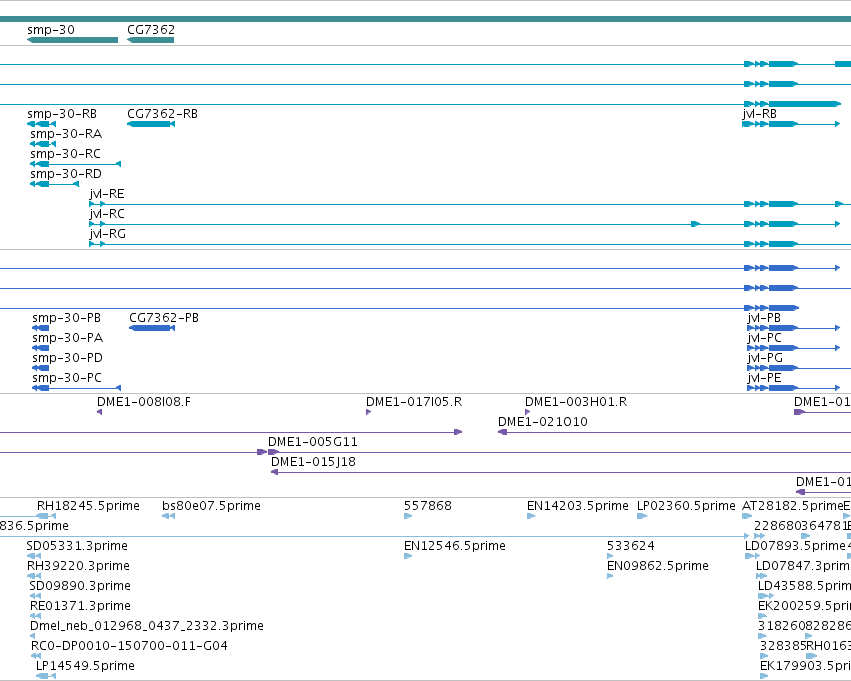Click the AT28182.5prime EST
Image resolution: width=851 pixels, height=681 pixels.
tap(747, 516)
